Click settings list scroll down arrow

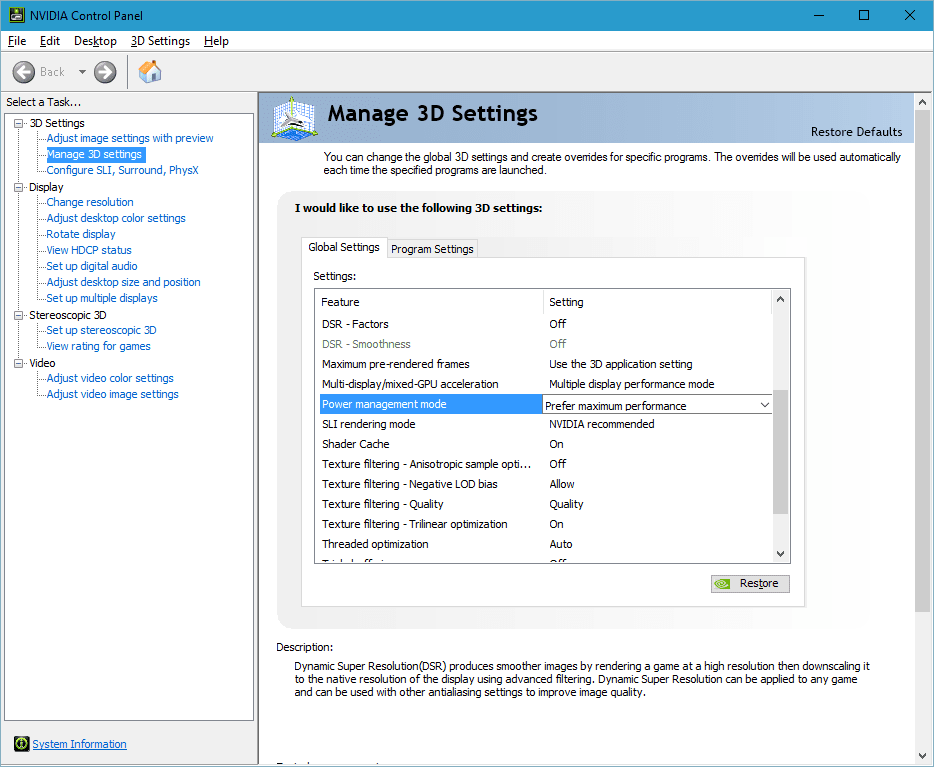click(780, 554)
